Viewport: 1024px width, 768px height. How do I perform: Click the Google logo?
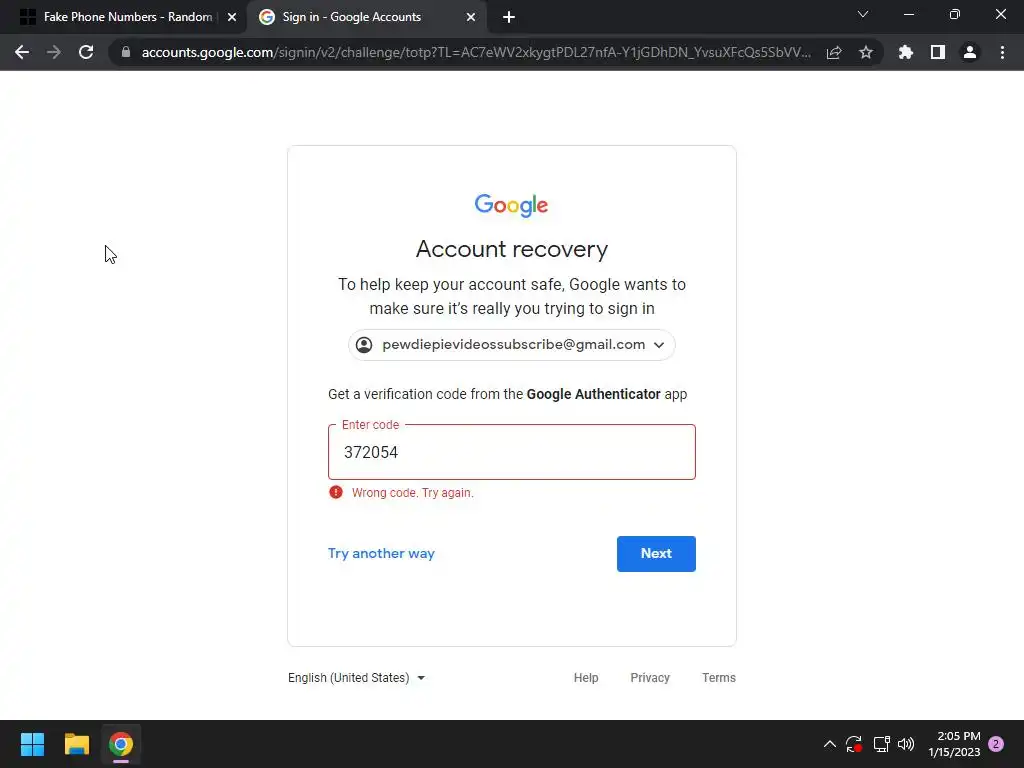(511, 205)
